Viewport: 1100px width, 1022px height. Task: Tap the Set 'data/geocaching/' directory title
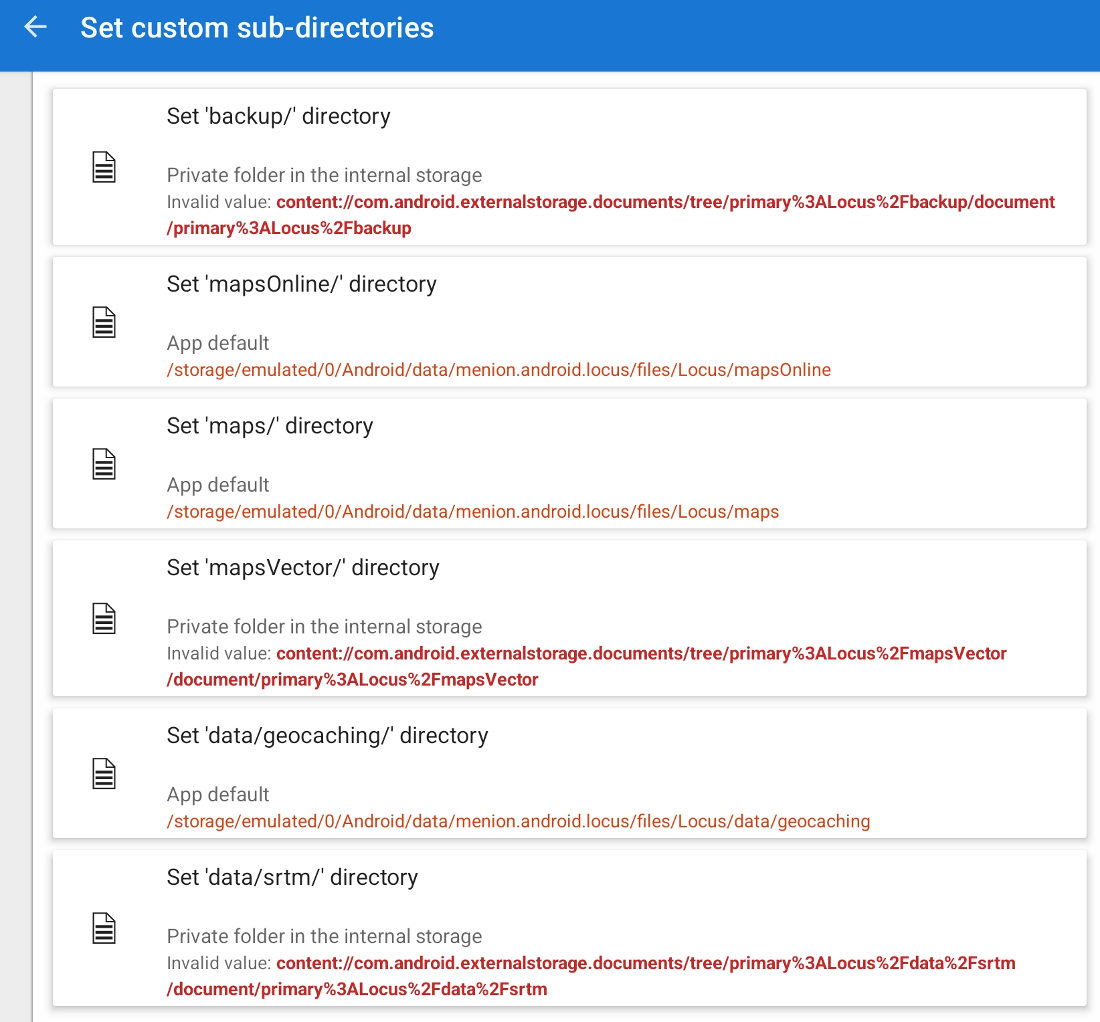point(327,736)
